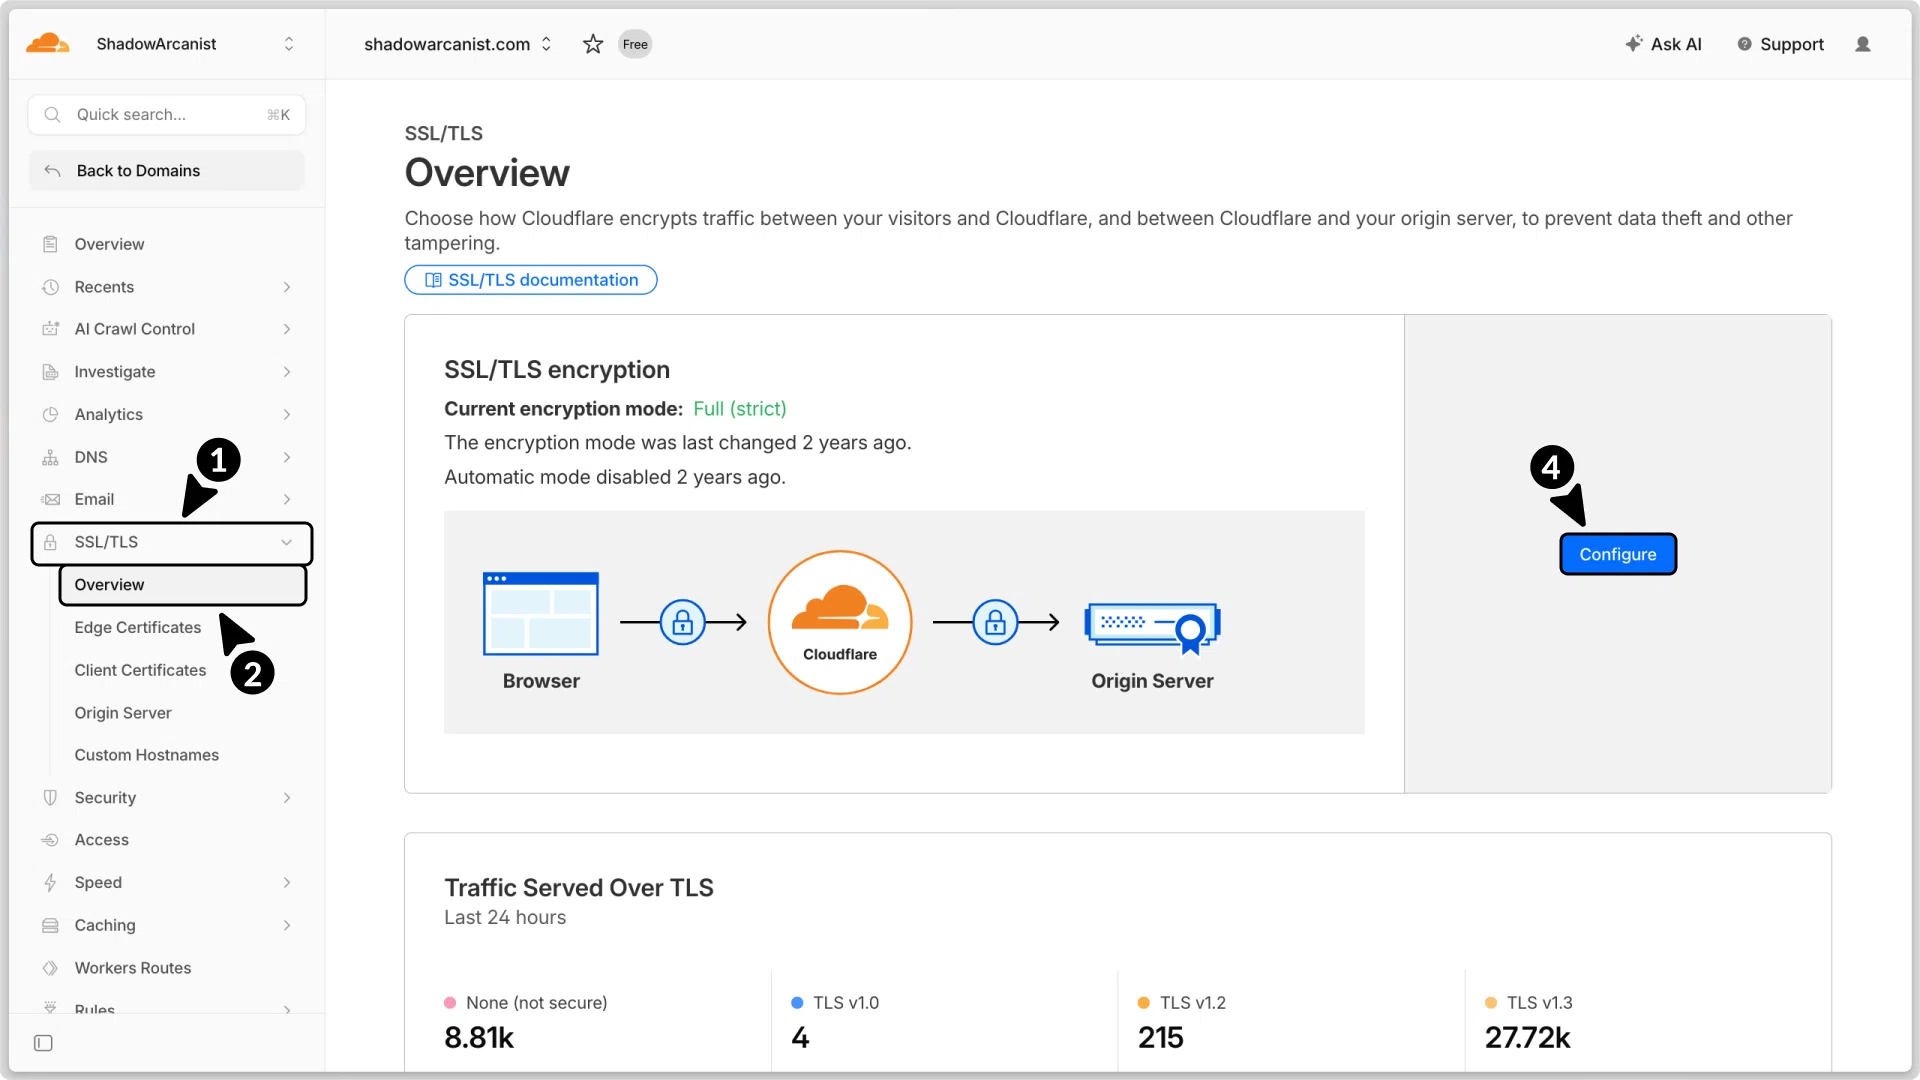Image resolution: width=1920 pixels, height=1080 pixels.
Task: Click the Free plan badge
Action: 635,44
